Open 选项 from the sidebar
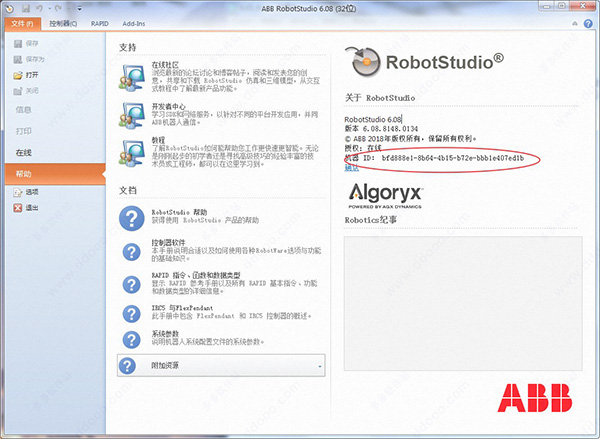The width and height of the screenshot is (600, 439). pos(26,192)
